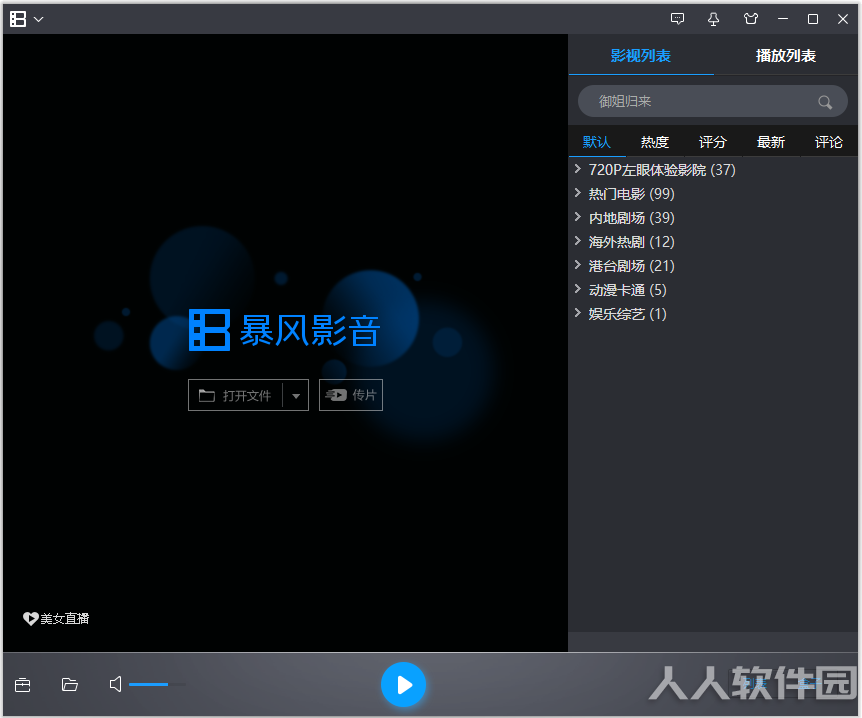862x718 pixels.
Task: Select the 热门电影 (99) row text
Action: pyautogui.click(x=632, y=194)
